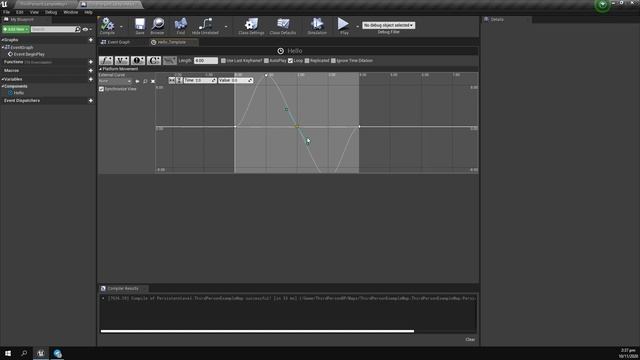Screen dimensions: 640x360
Task: Click the keyframe Time input field
Action: click(200, 80)
